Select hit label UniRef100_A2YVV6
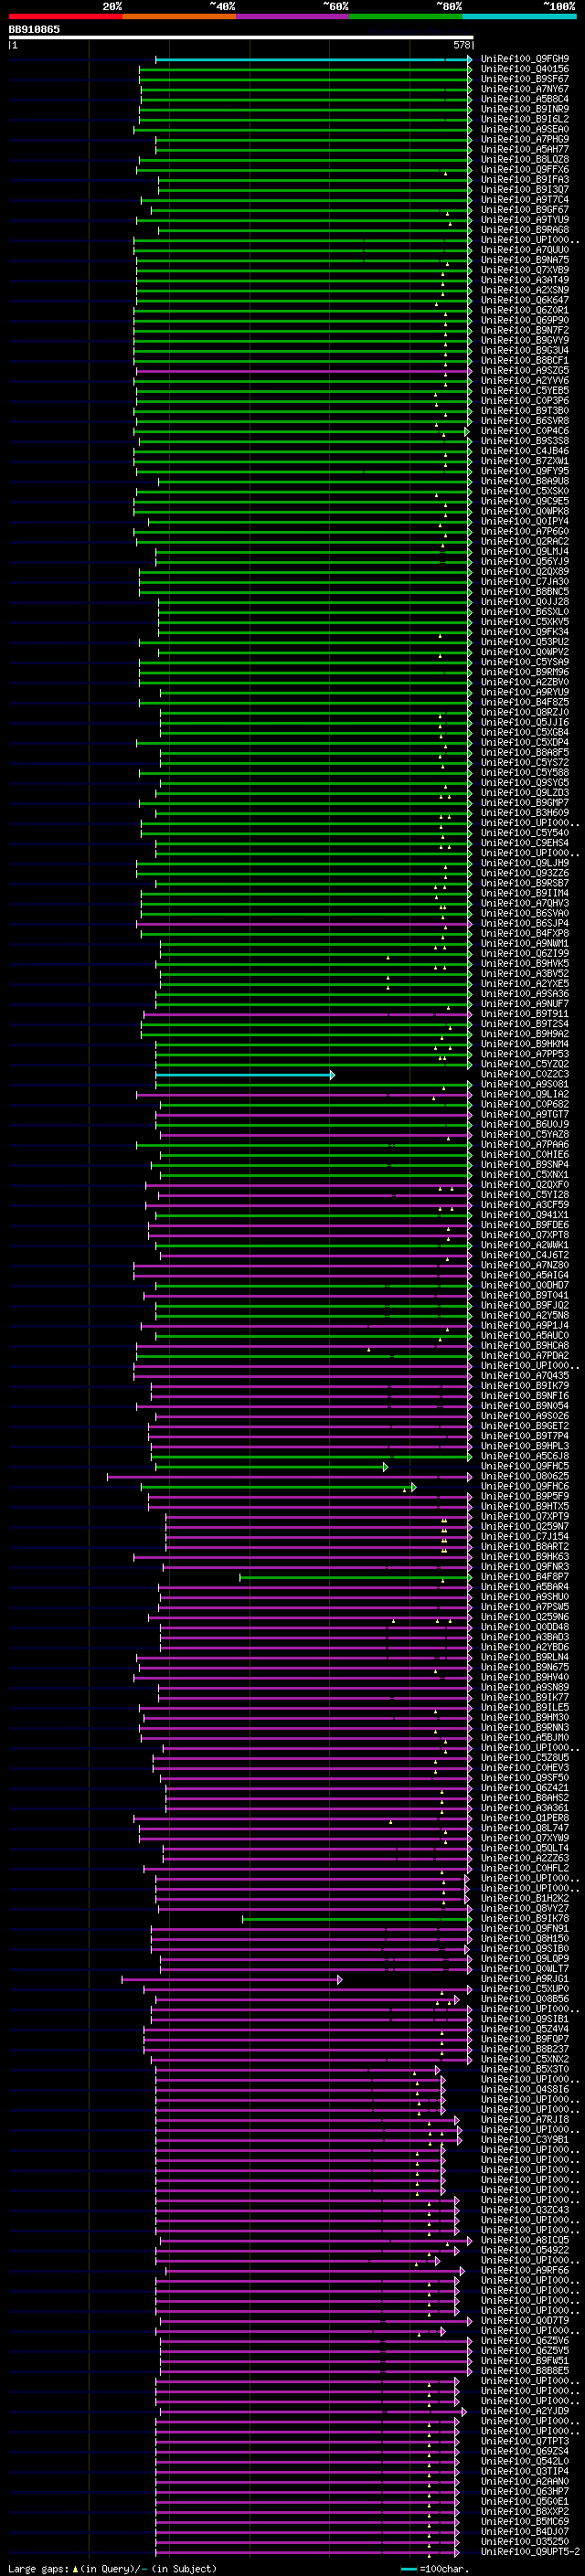This screenshot has height=2576, width=585. click(x=525, y=380)
